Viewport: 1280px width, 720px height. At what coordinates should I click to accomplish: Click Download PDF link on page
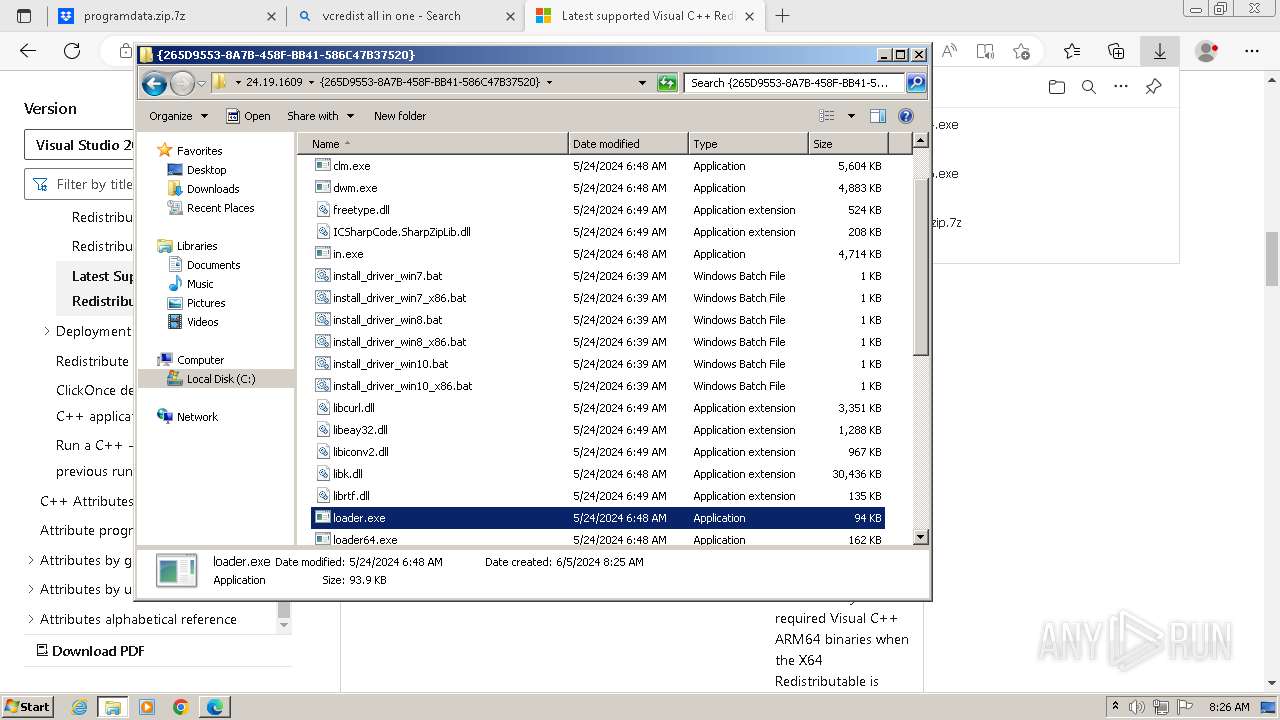pos(90,651)
